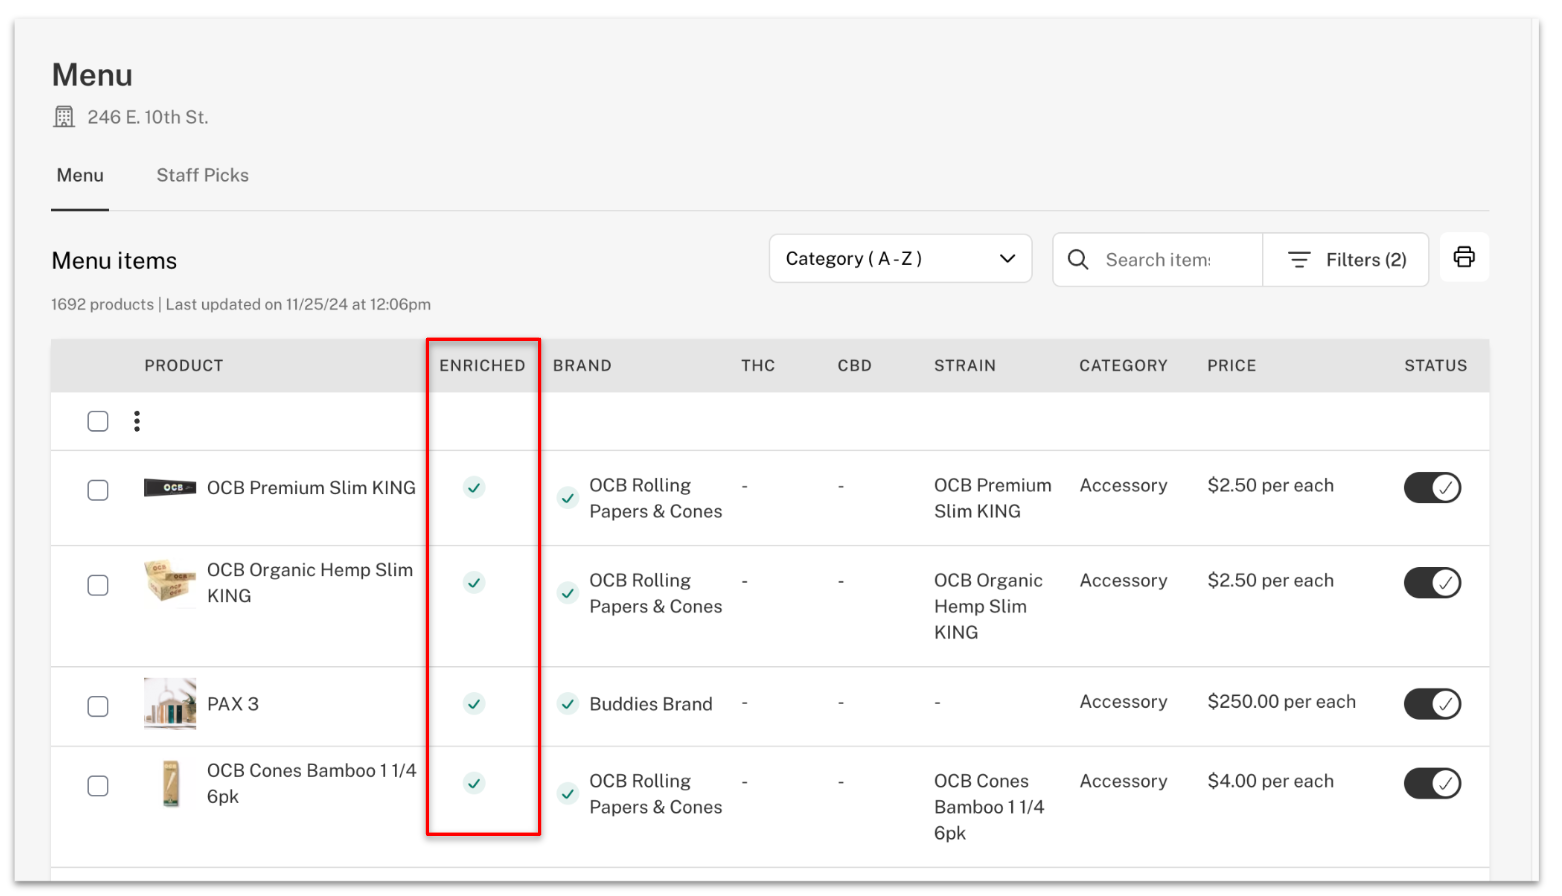This screenshot has width=1562, height=896.
Task: Click the $4.00 per each price
Action: (1271, 781)
